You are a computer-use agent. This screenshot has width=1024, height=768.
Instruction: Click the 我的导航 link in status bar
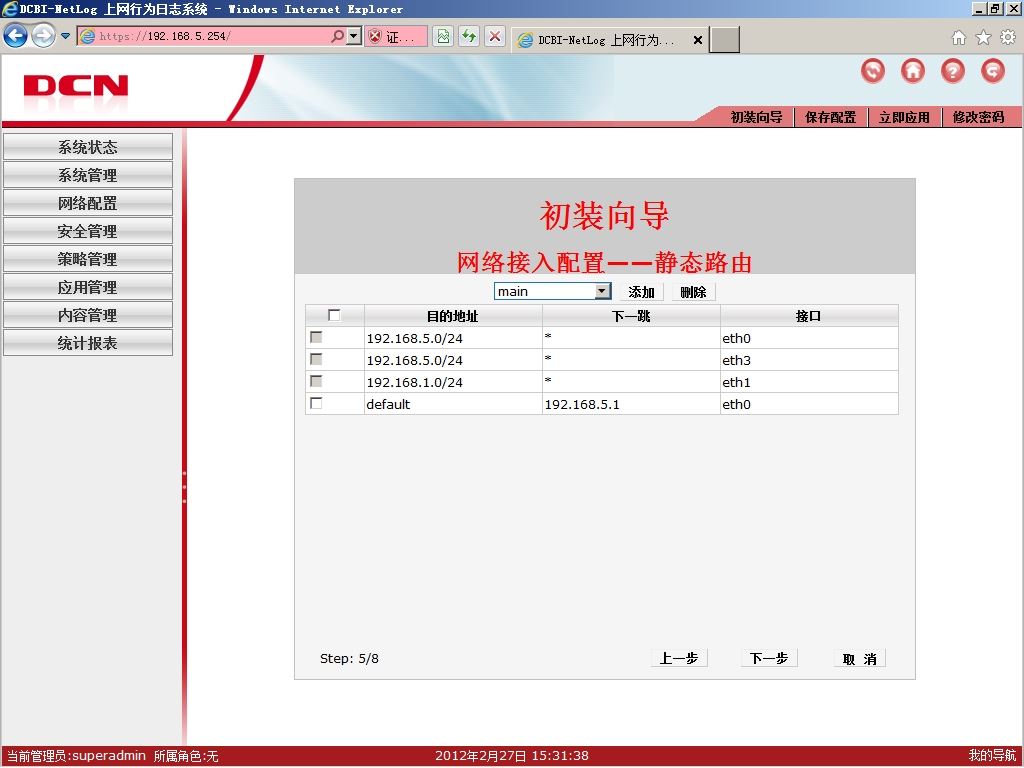(x=992, y=756)
